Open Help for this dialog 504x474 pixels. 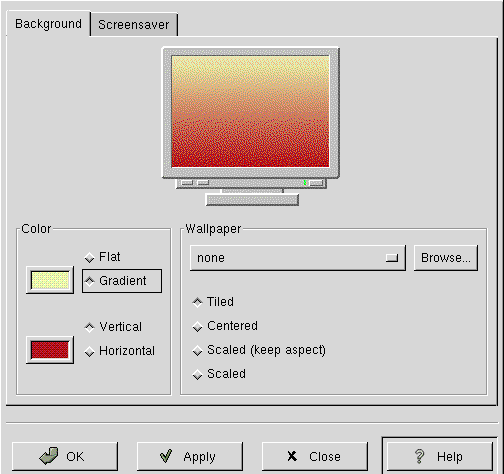pos(440,456)
